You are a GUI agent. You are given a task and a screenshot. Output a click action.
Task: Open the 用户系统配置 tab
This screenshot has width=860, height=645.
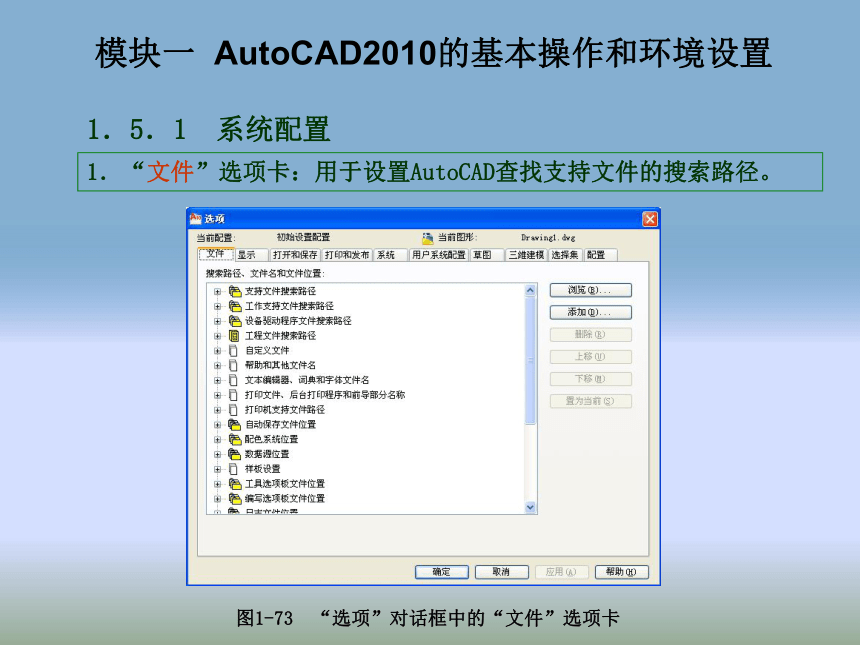coord(439,255)
